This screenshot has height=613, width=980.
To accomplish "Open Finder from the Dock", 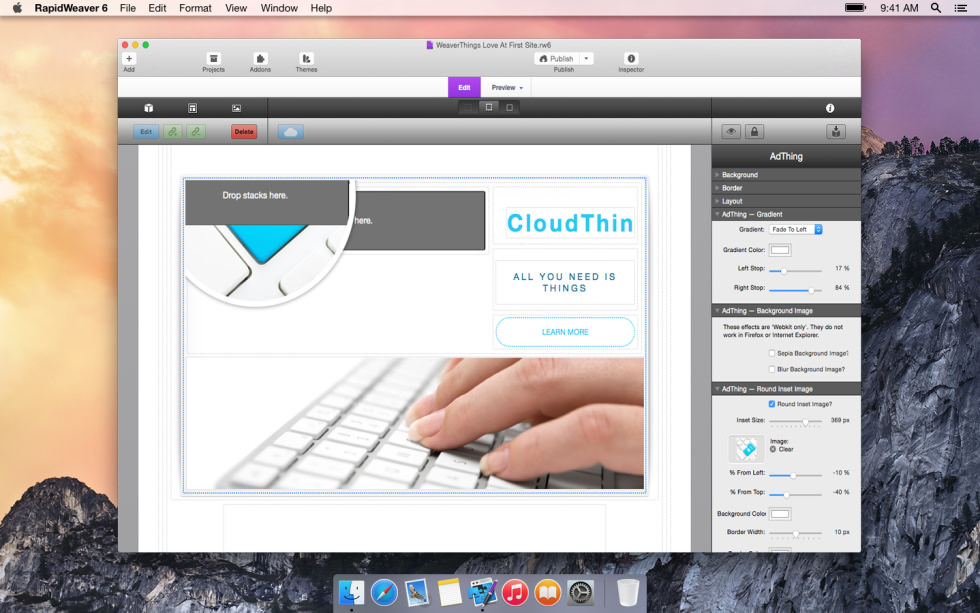I will click(351, 592).
